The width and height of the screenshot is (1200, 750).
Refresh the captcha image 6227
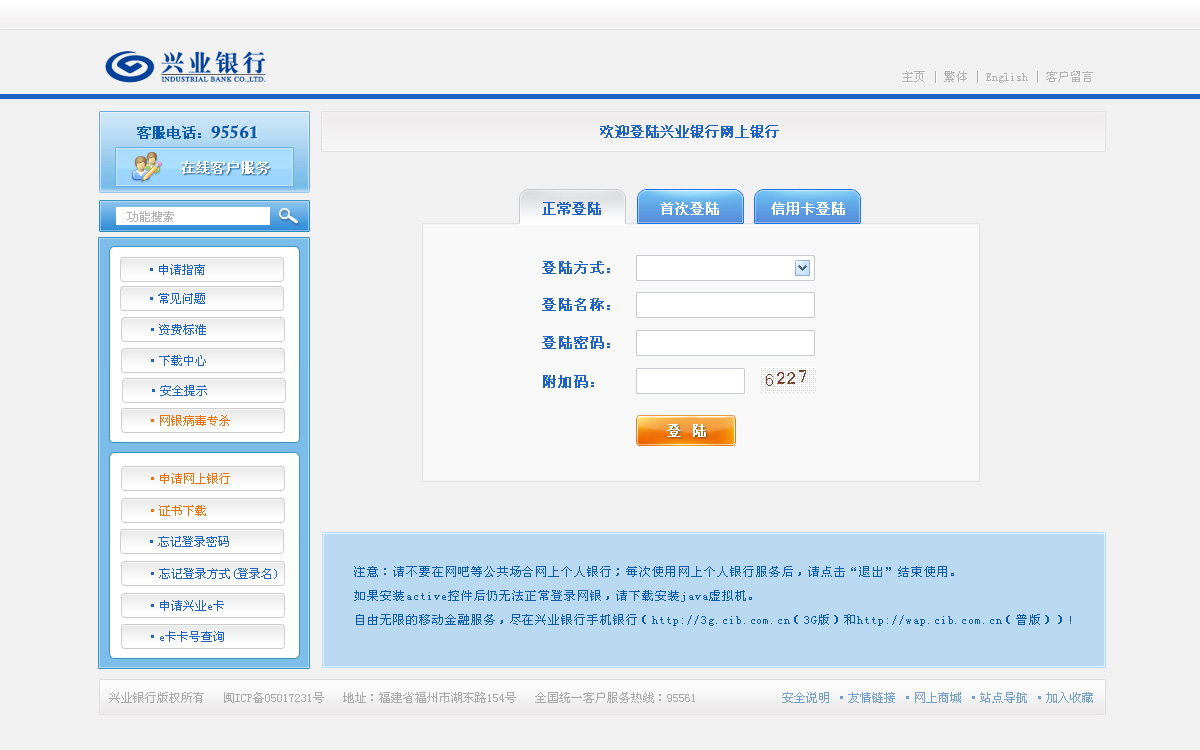point(787,380)
